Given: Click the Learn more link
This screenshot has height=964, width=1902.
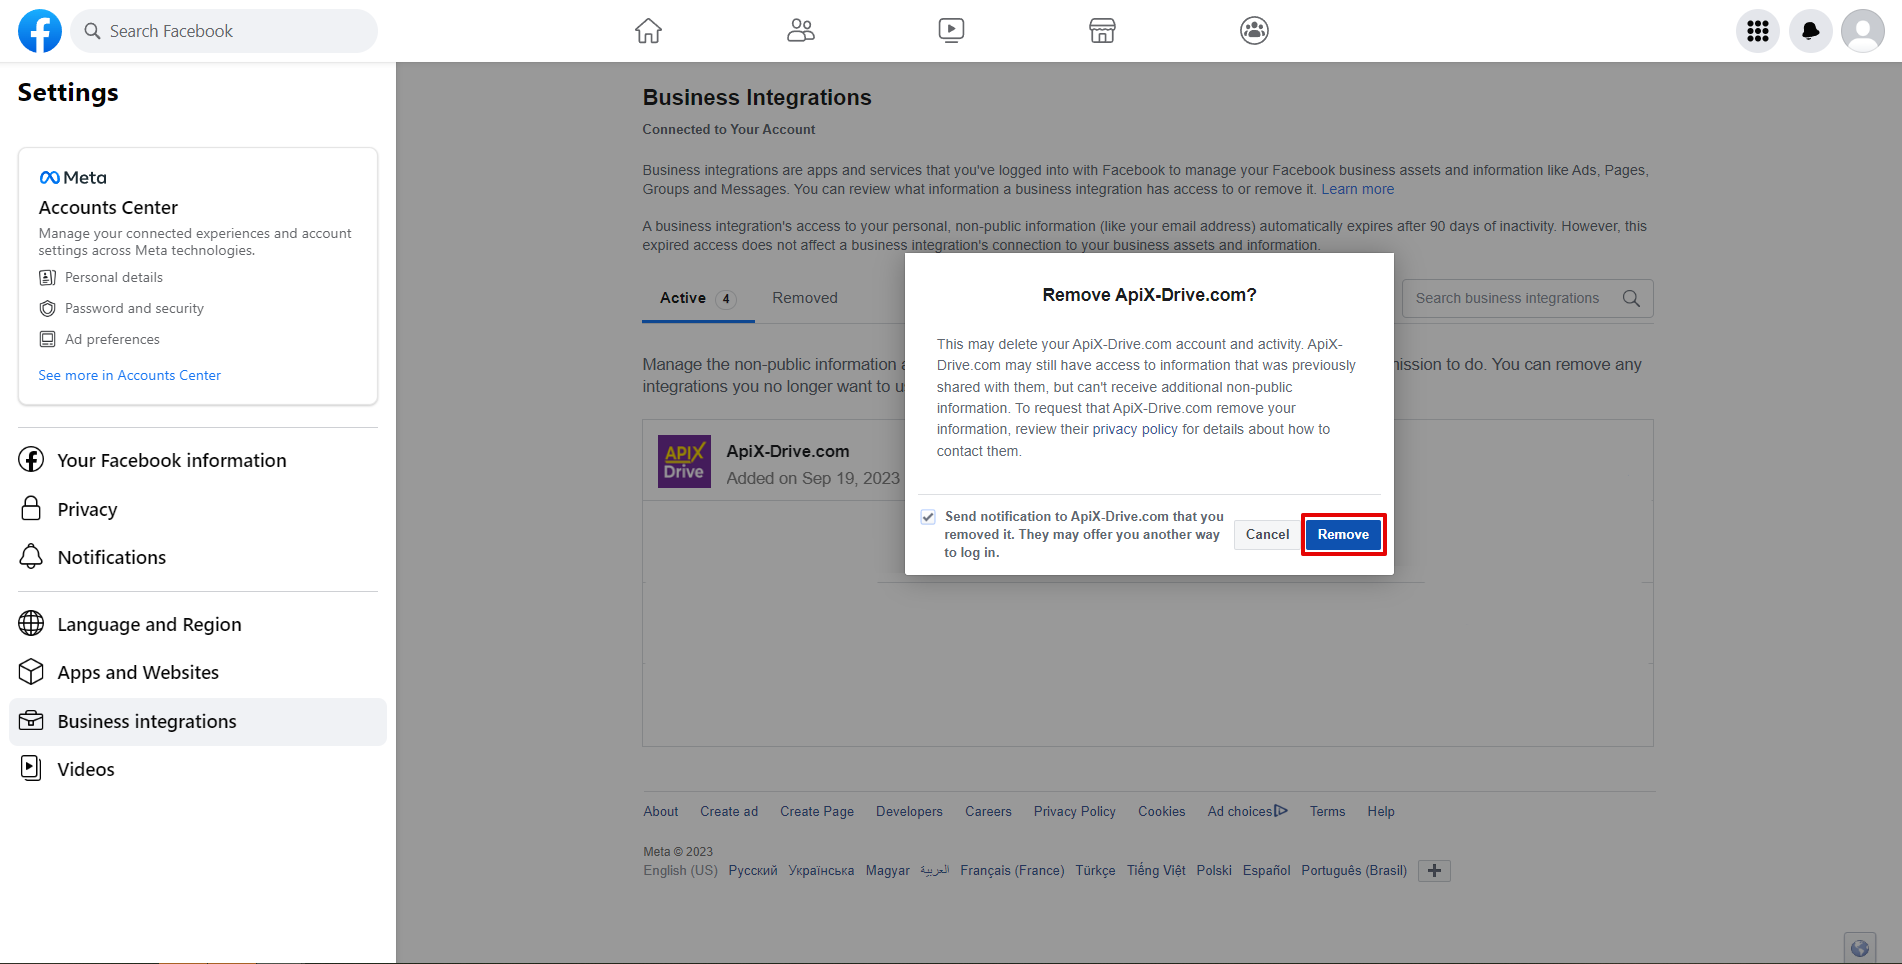Looking at the screenshot, I should [1357, 190].
